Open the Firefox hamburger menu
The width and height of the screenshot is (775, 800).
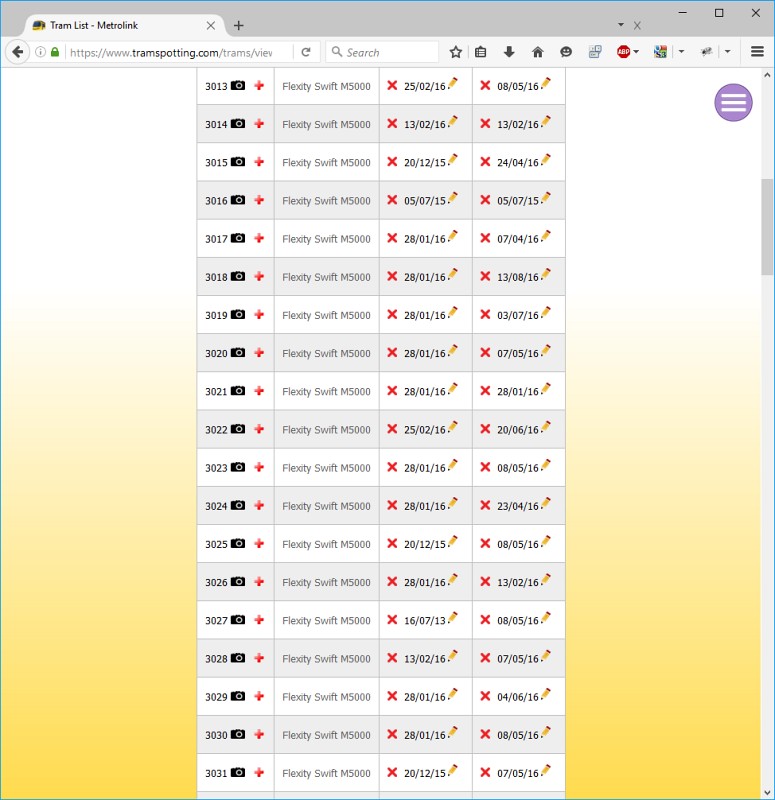coord(757,52)
